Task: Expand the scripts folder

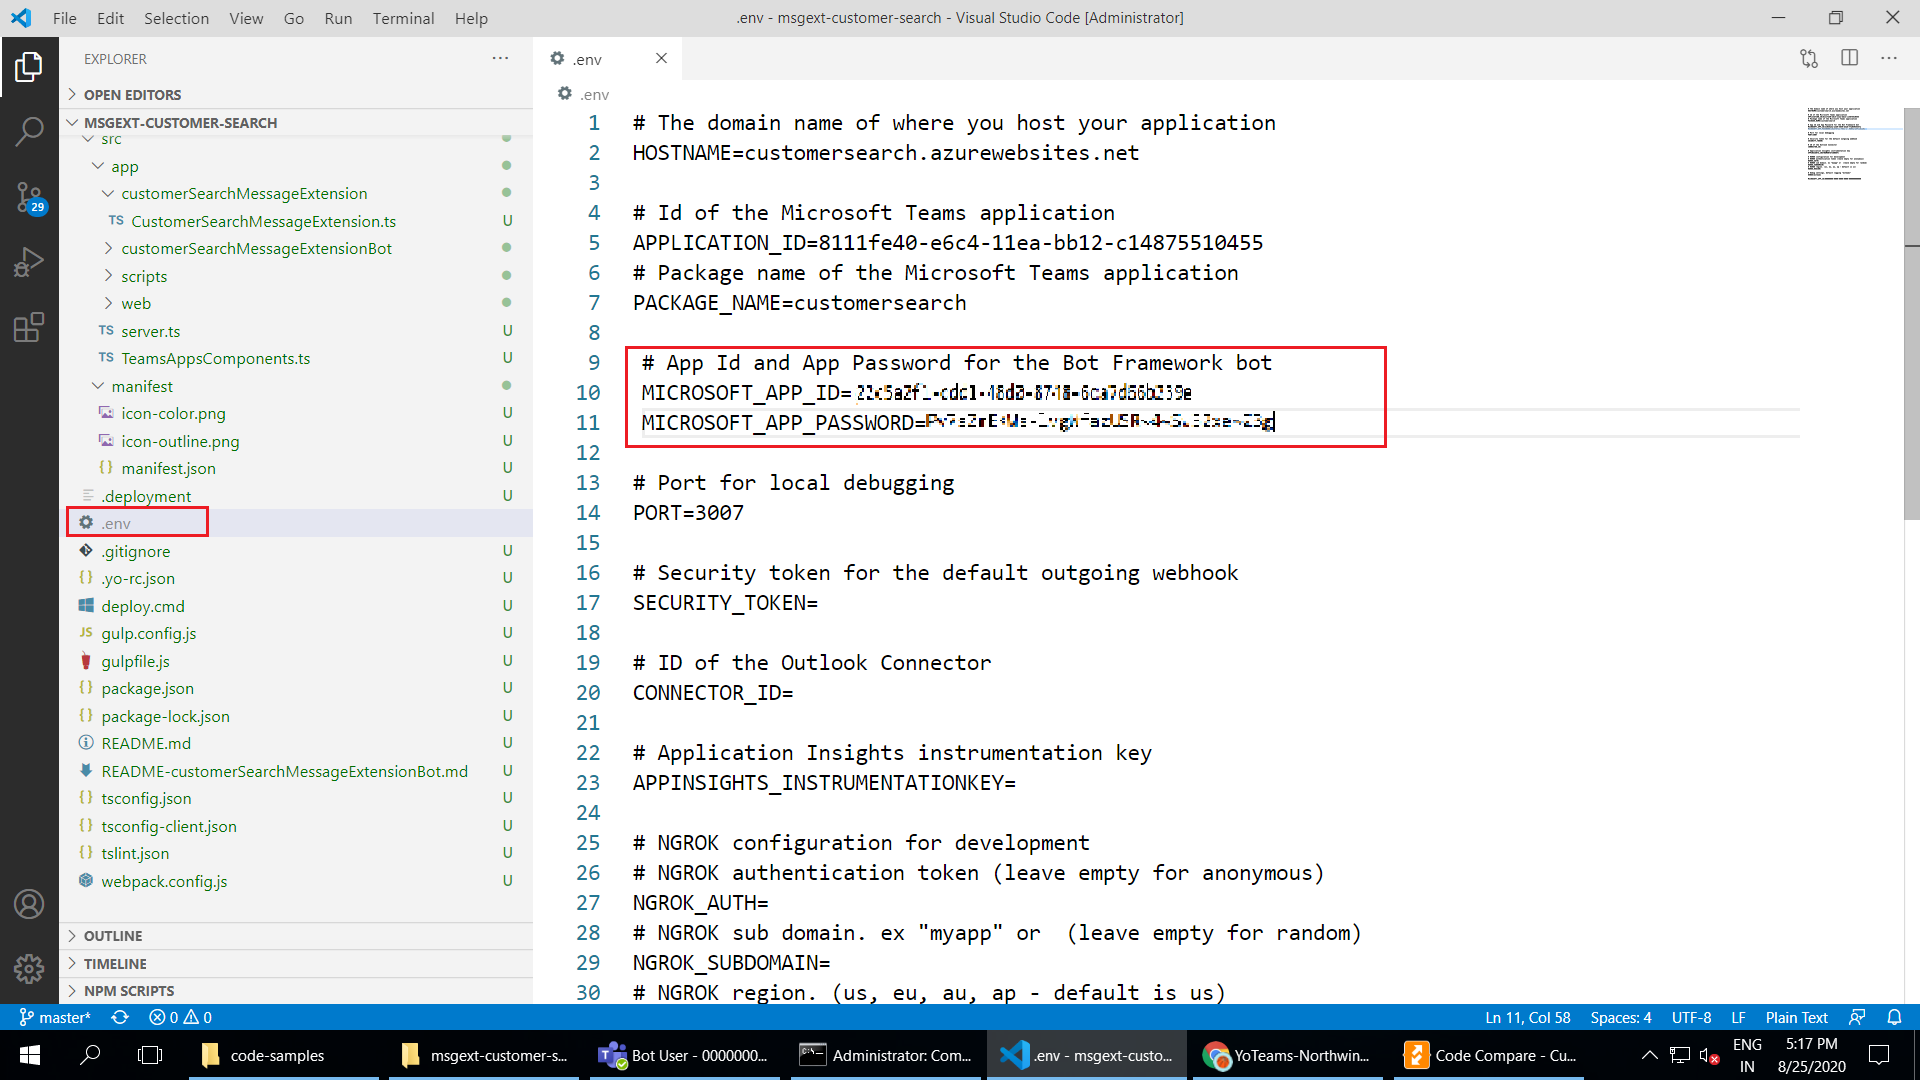Action: [143, 276]
